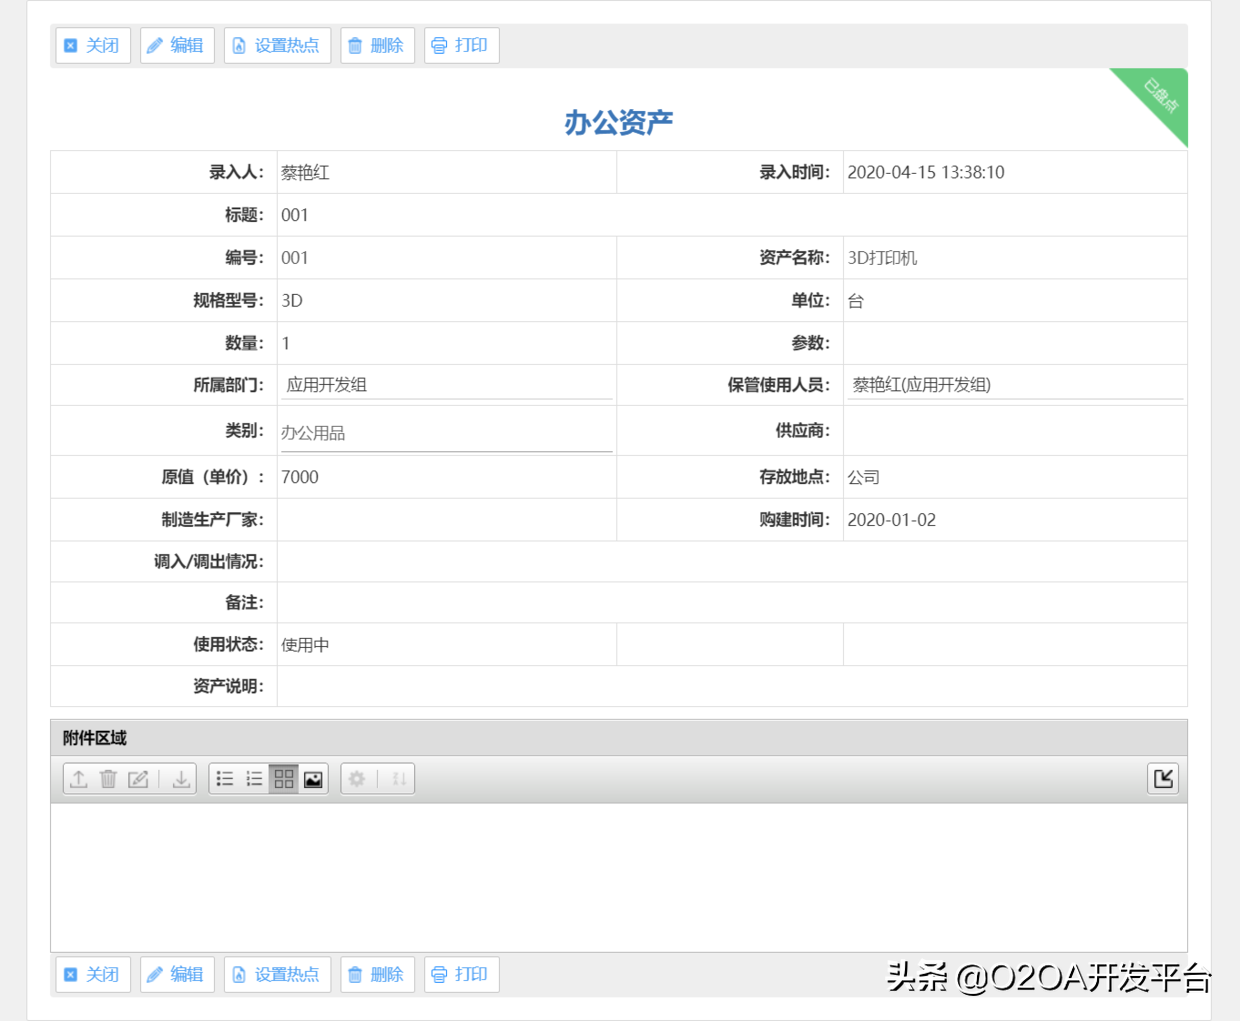This screenshot has width=1240, height=1021.
Task: Click the bottom 设置热点 button
Action: tap(277, 974)
